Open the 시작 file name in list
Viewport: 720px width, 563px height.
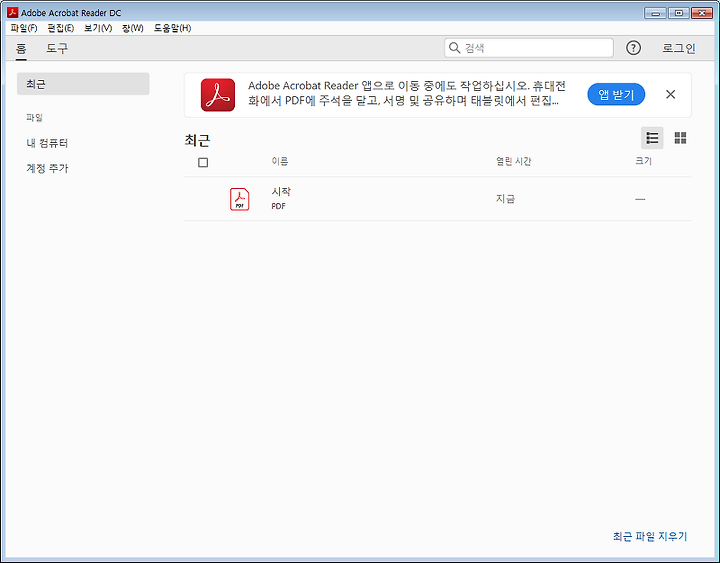coord(281,191)
